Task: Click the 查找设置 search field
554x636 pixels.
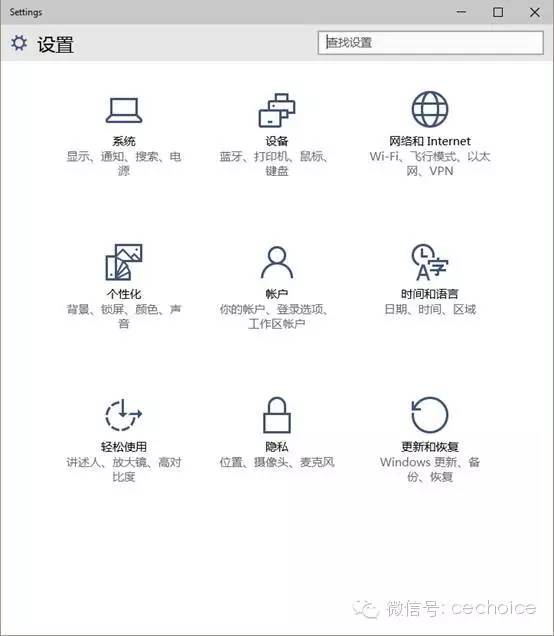Action: tap(430, 43)
